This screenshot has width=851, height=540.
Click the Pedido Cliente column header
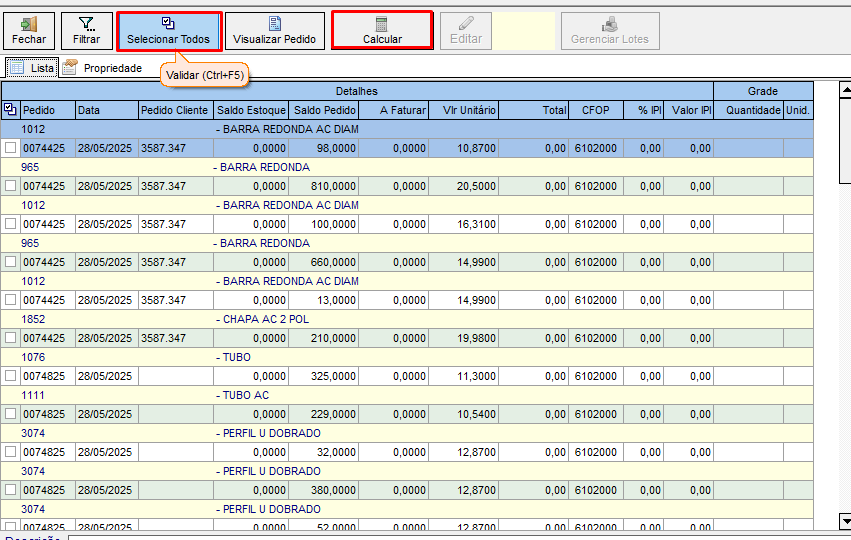[175, 110]
